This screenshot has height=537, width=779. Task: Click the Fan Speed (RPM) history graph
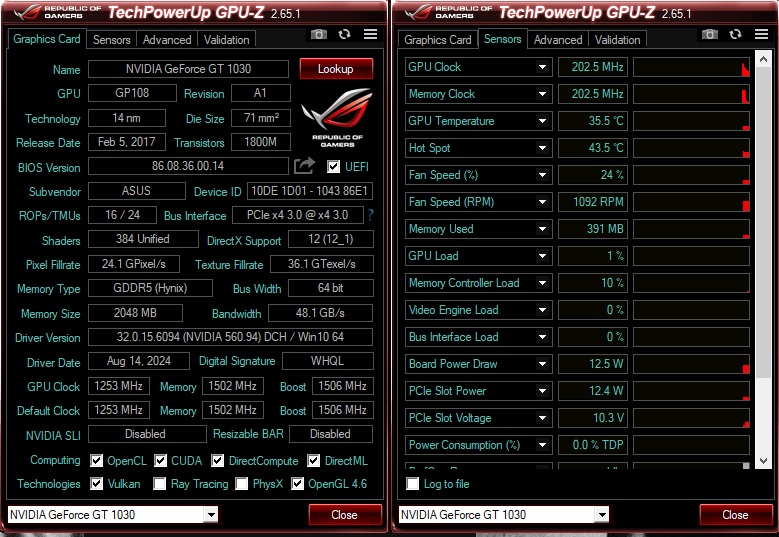(692, 202)
